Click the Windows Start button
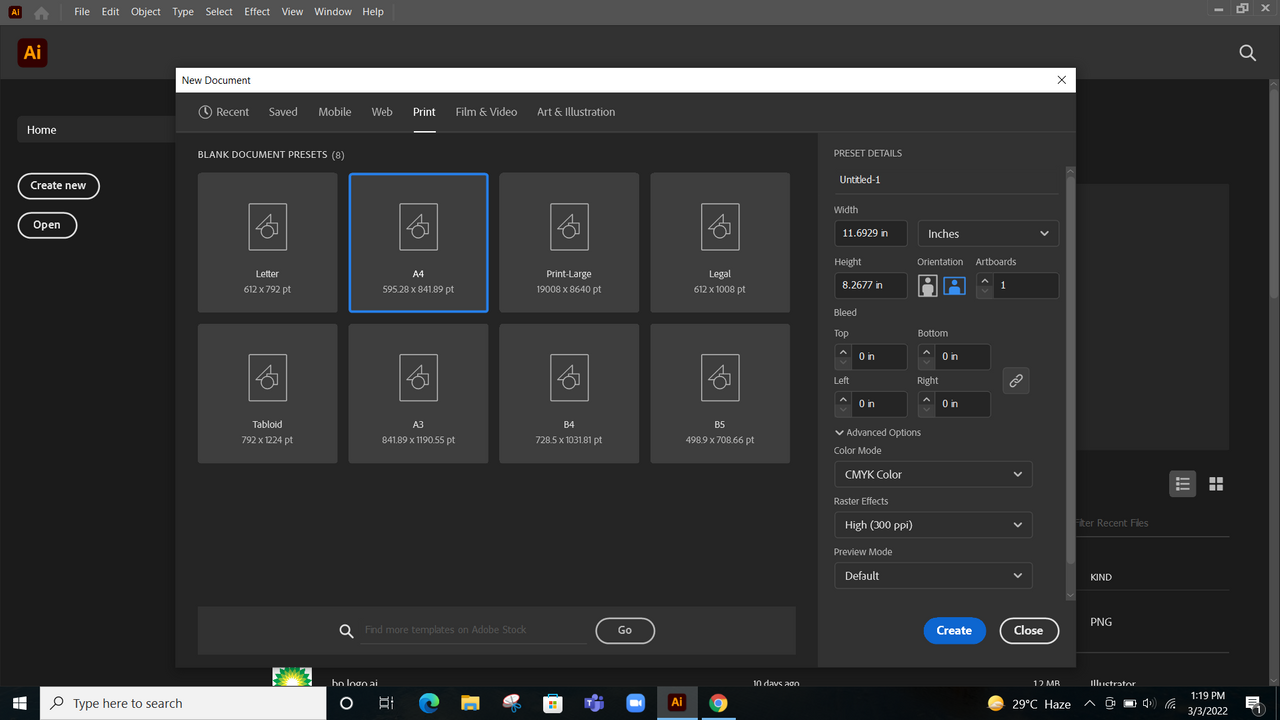 19,703
